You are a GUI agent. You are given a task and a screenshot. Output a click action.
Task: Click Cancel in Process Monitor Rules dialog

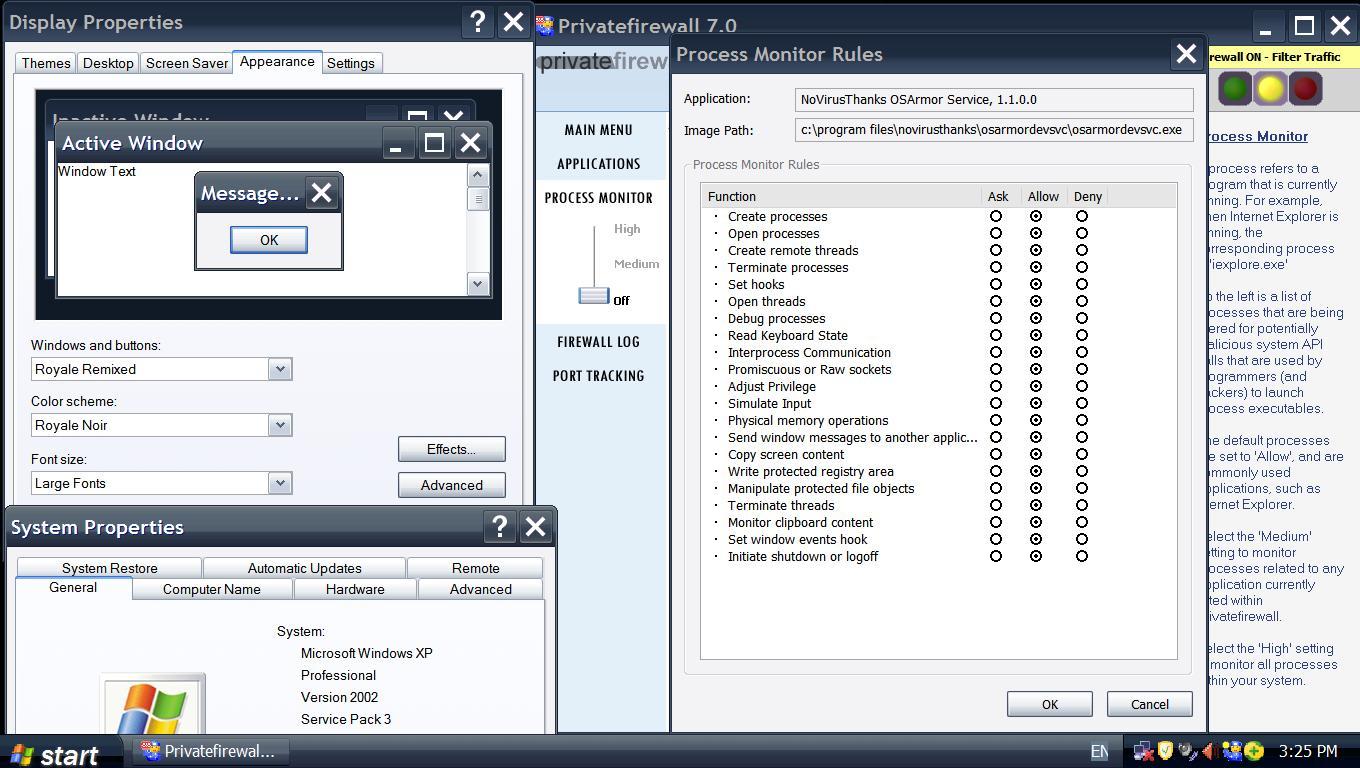(1150, 704)
